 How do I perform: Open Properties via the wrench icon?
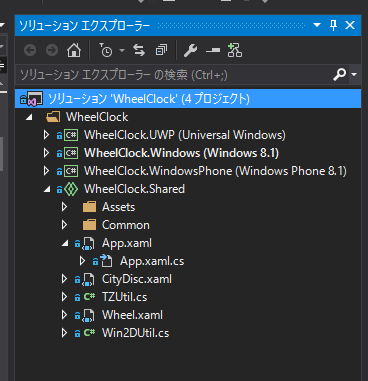click(x=190, y=51)
